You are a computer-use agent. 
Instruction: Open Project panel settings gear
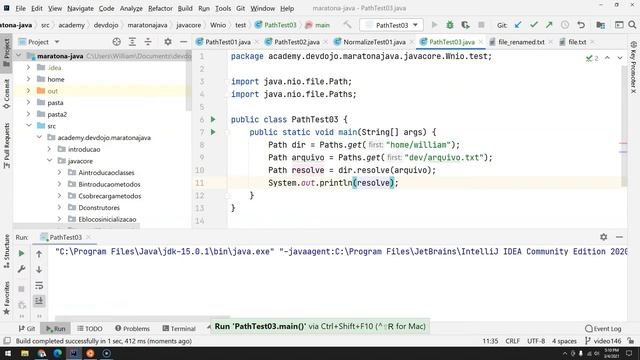168,42
